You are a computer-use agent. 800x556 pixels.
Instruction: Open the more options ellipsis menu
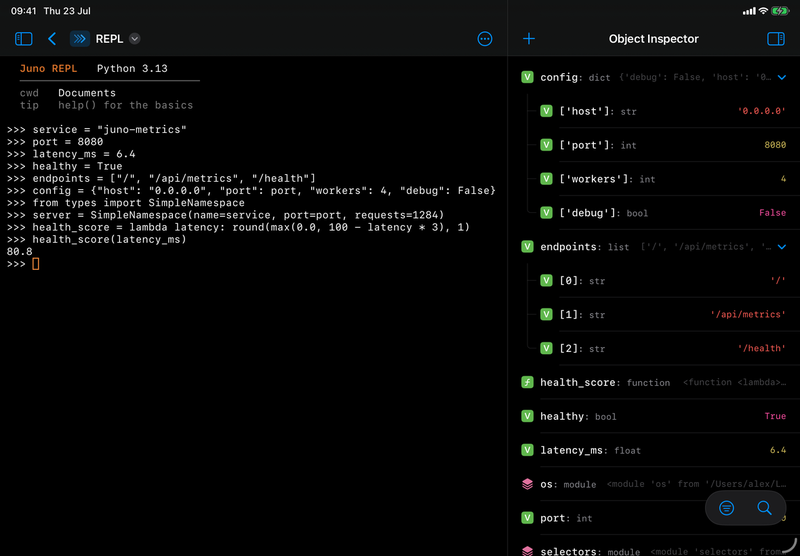[x=485, y=39]
